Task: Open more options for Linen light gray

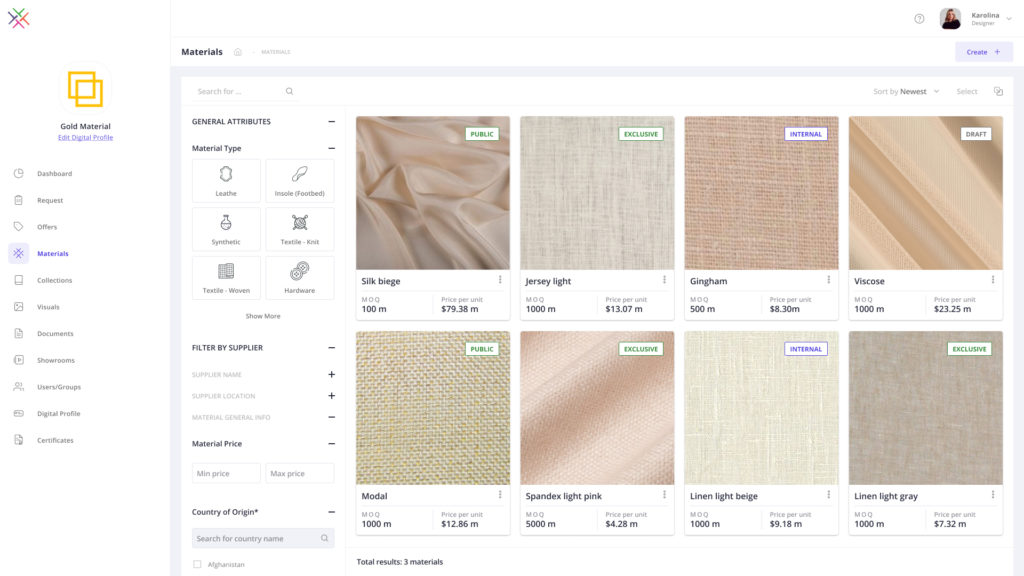Action: tap(993, 495)
